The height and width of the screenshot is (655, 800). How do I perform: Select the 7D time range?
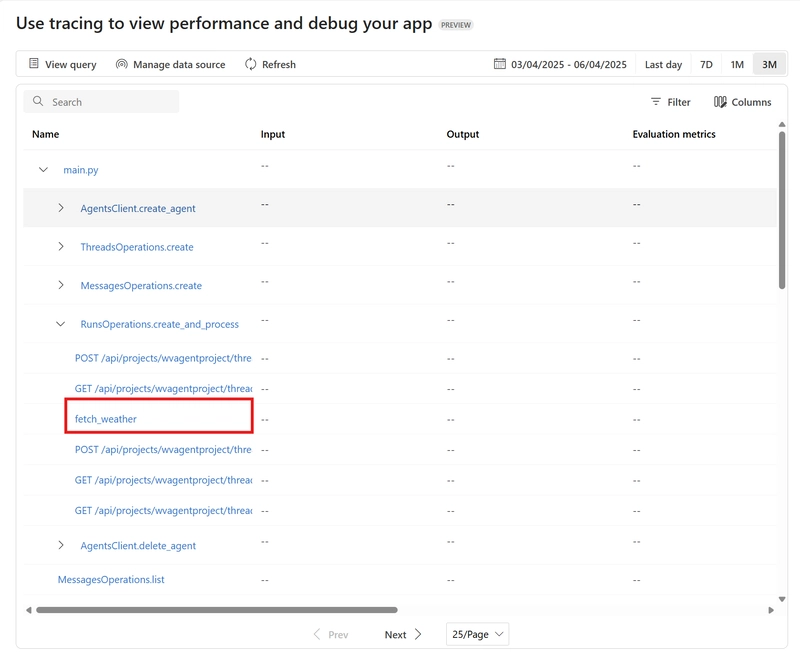pos(706,64)
